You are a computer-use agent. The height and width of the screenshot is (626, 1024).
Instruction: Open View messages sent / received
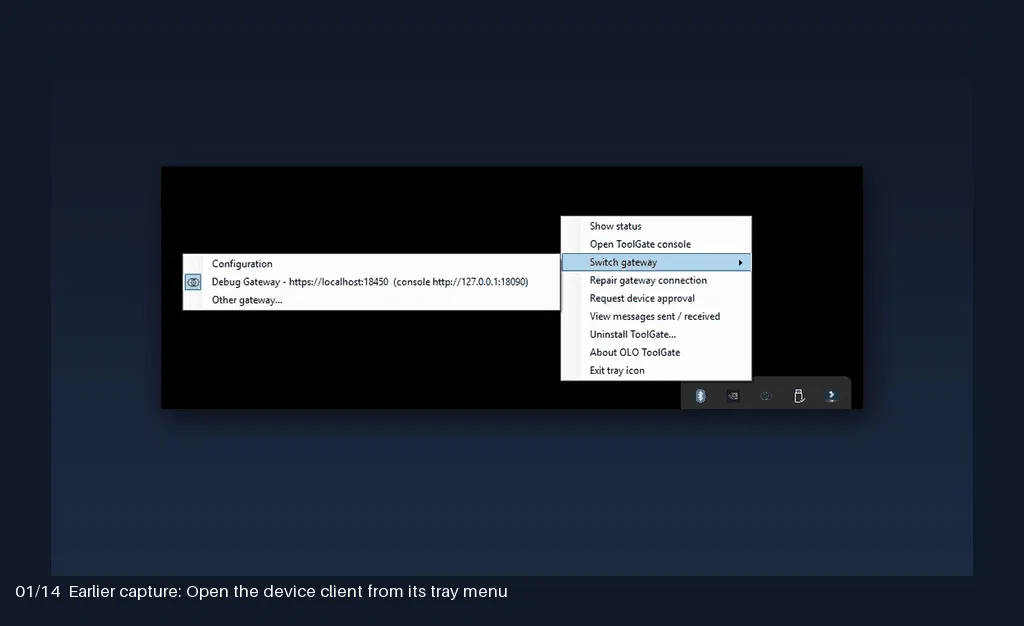[x=656, y=317]
